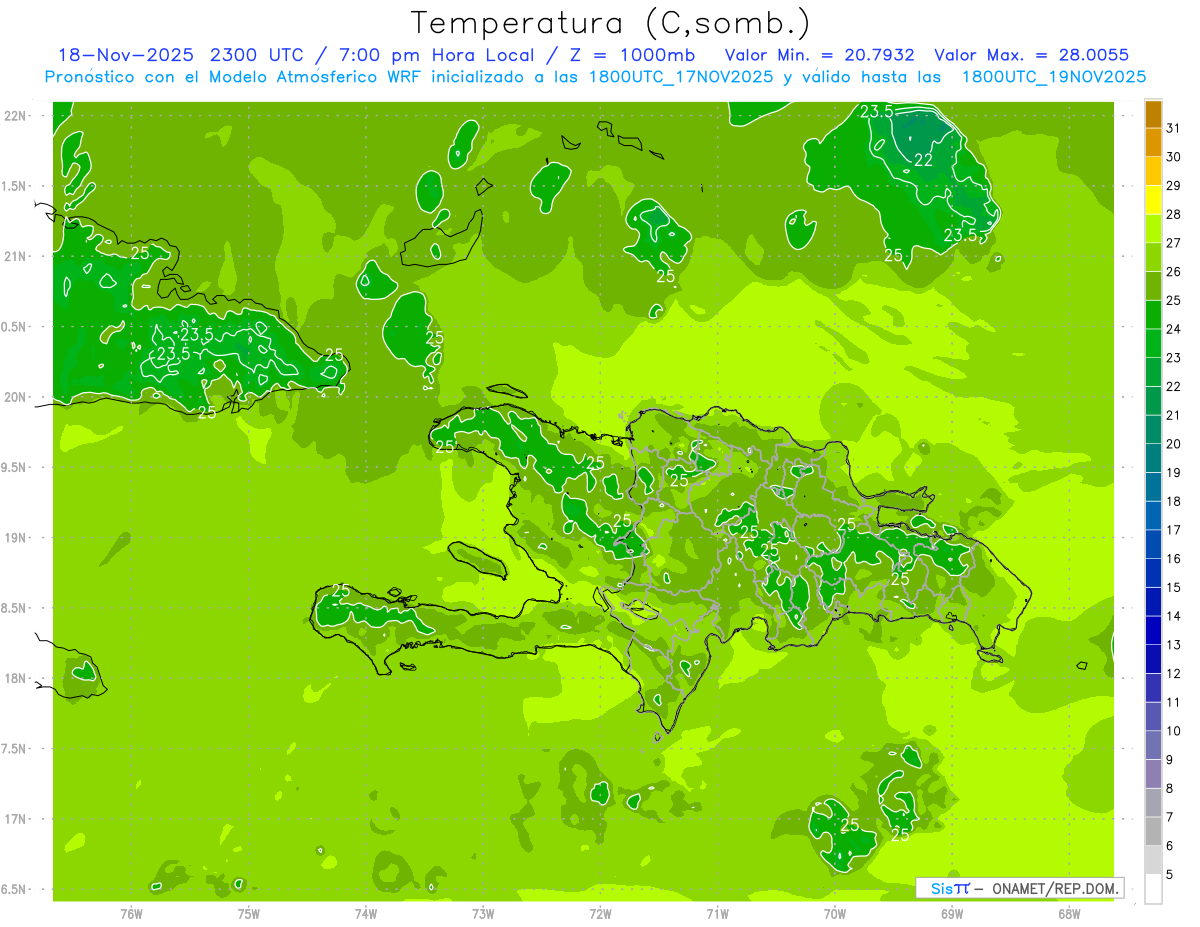Click the 19 label on the colour scale
Image resolution: width=1200 pixels, height=927 pixels.
click(x=1174, y=473)
